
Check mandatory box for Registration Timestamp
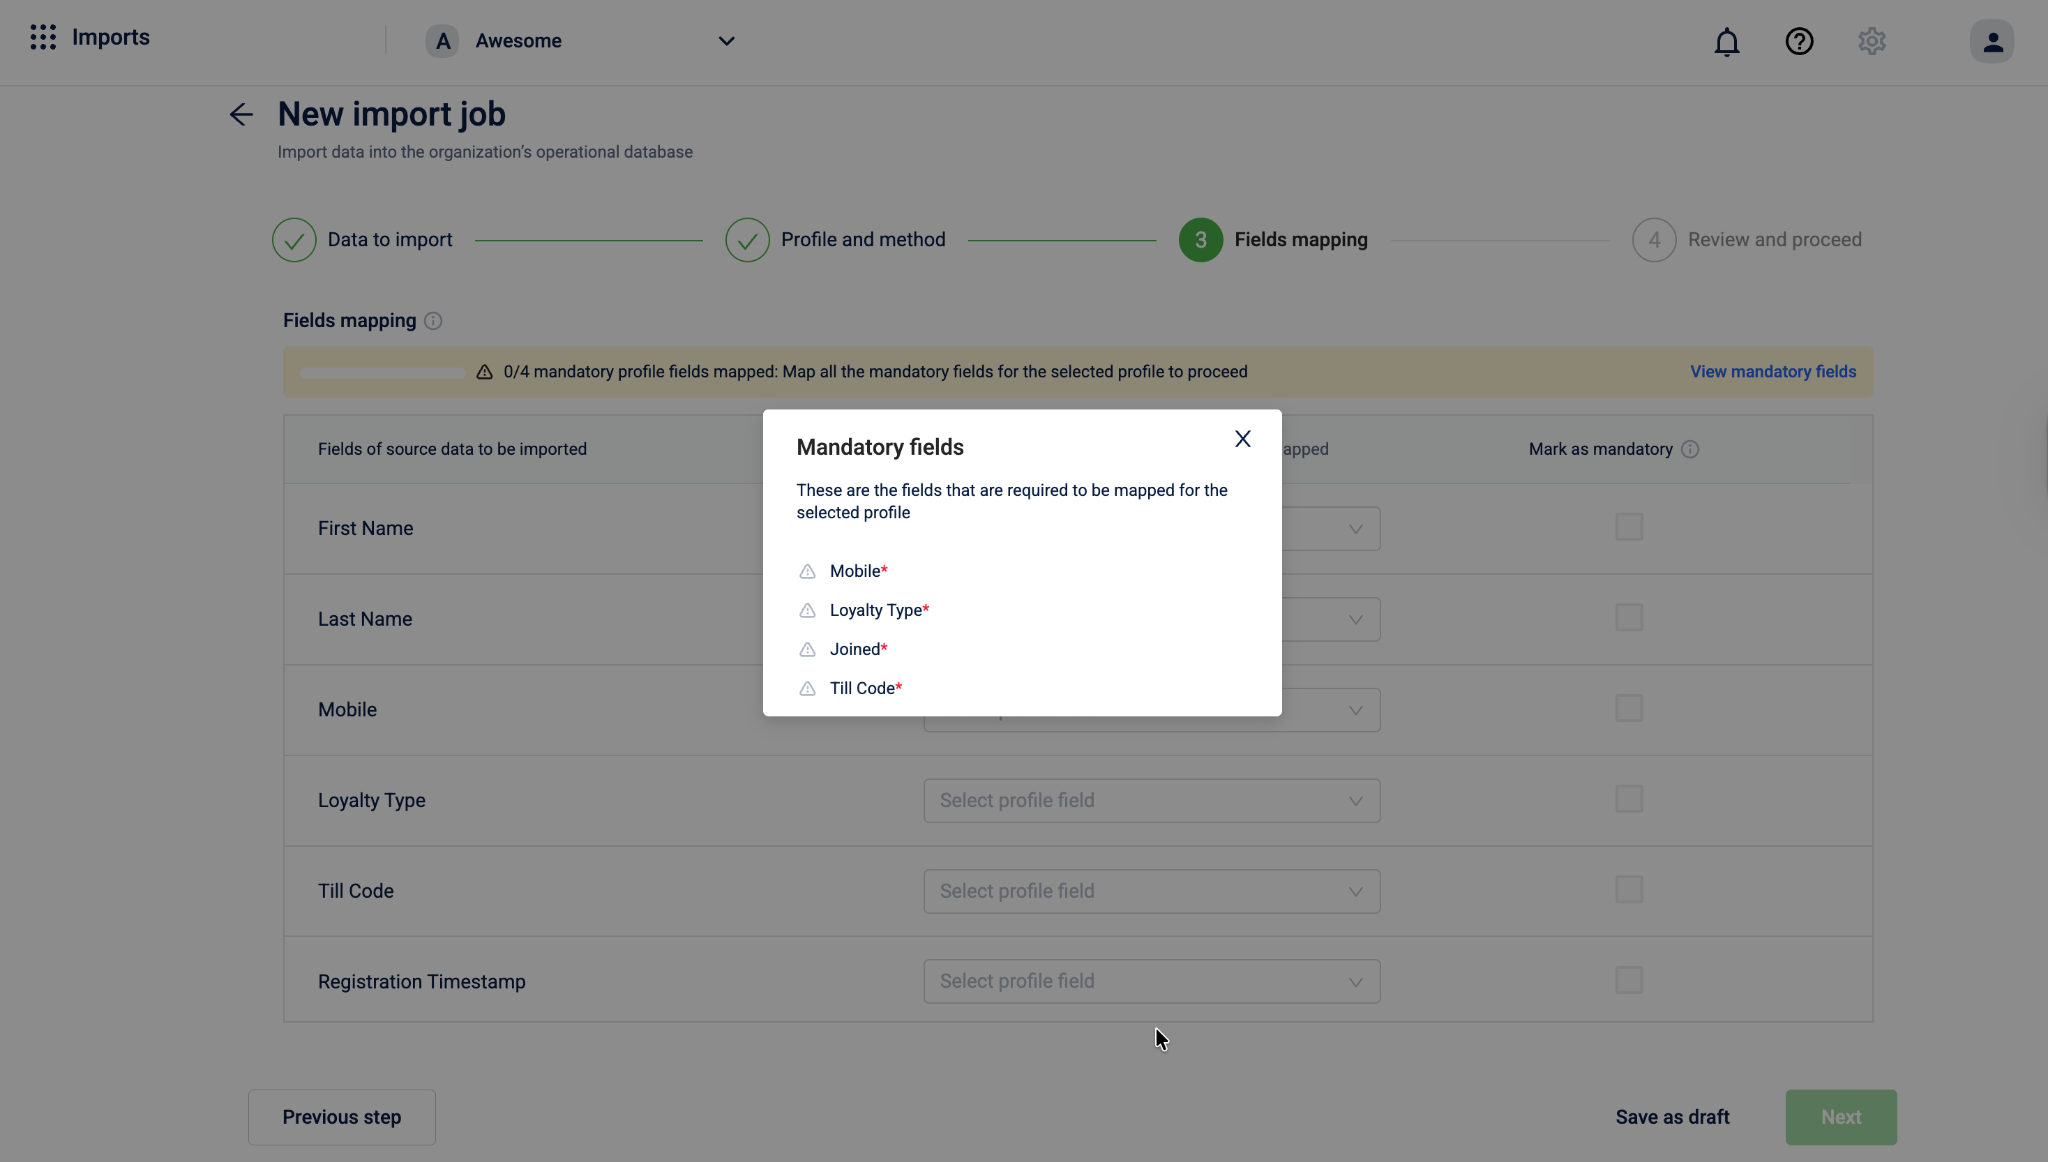[1629, 980]
